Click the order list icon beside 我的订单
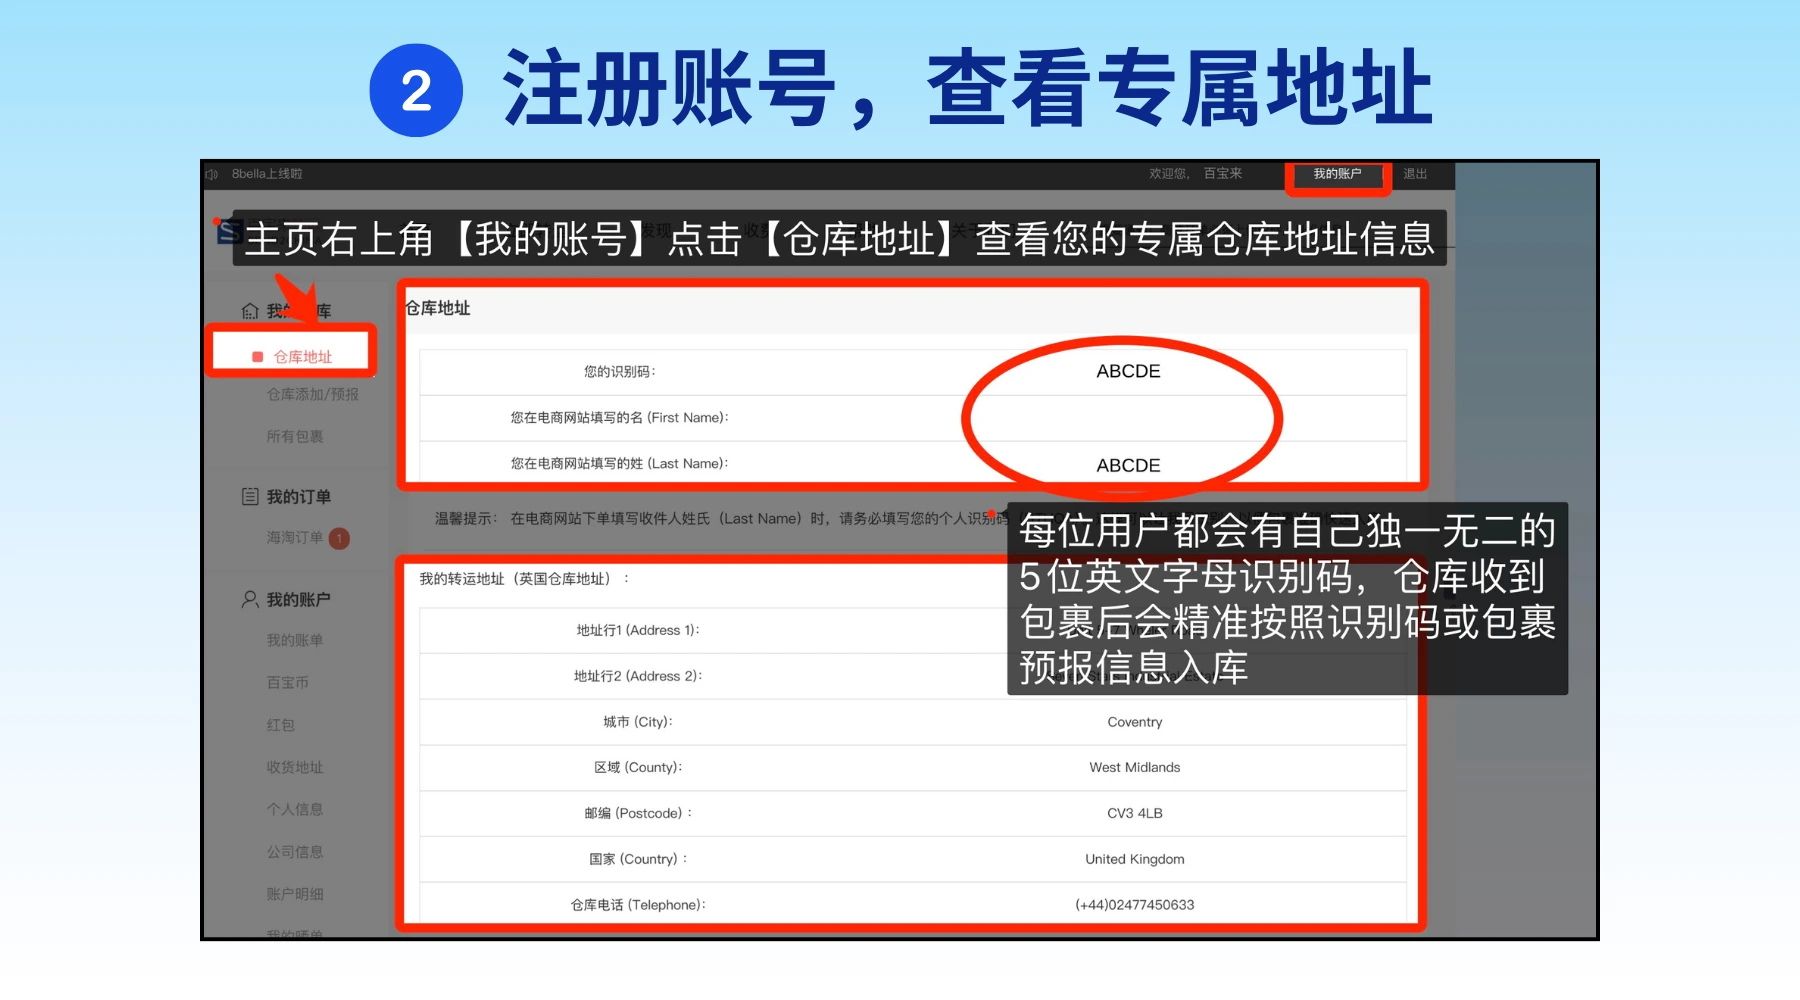Screen dimensions: 1800x1000 click(x=250, y=497)
